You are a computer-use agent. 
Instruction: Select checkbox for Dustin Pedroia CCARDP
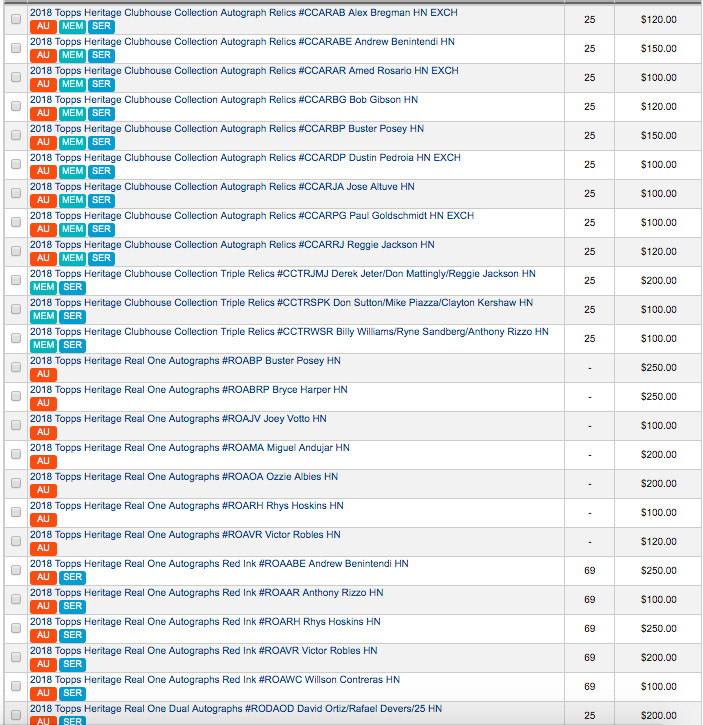(x=16, y=164)
